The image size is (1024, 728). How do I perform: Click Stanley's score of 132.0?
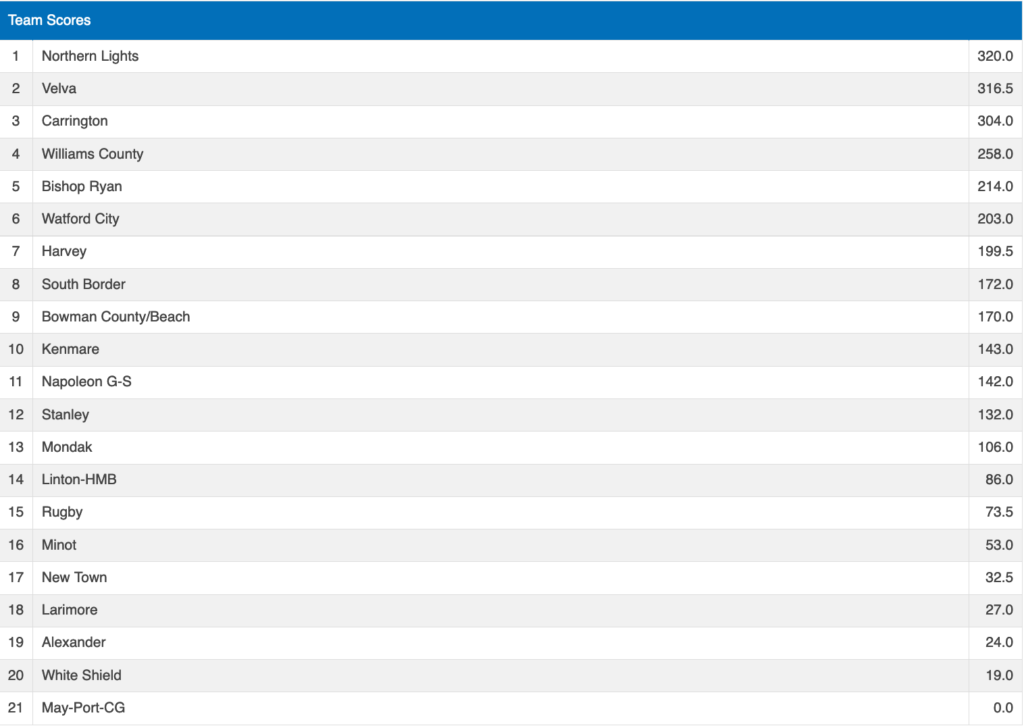[x=995, y=415]
